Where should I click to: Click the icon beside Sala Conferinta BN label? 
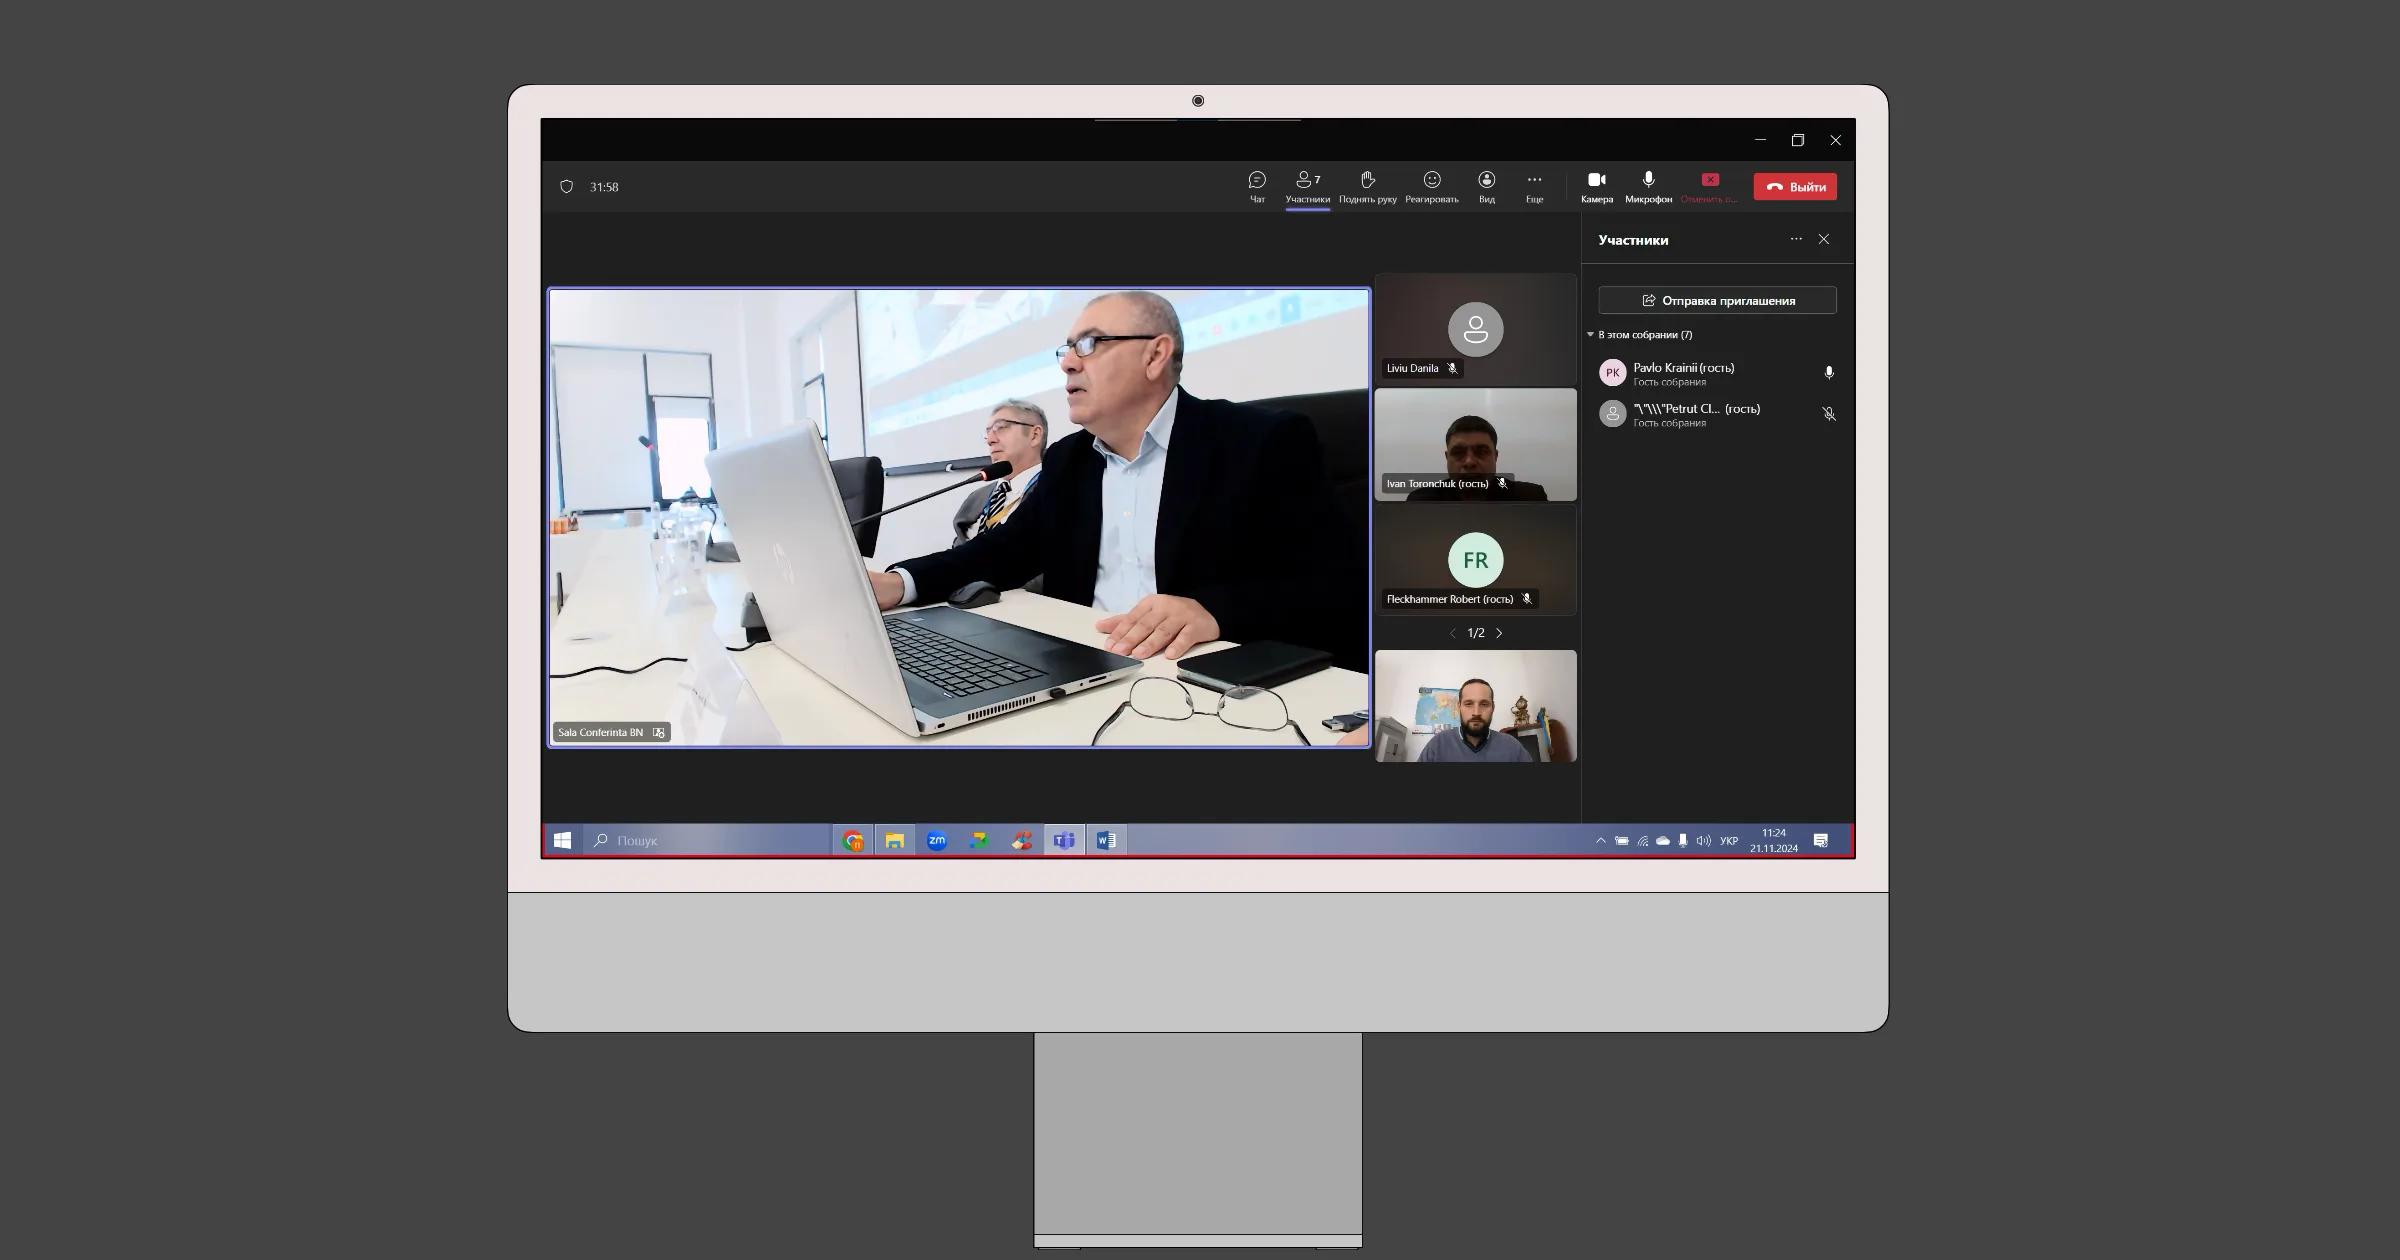(x=658, y=733)
